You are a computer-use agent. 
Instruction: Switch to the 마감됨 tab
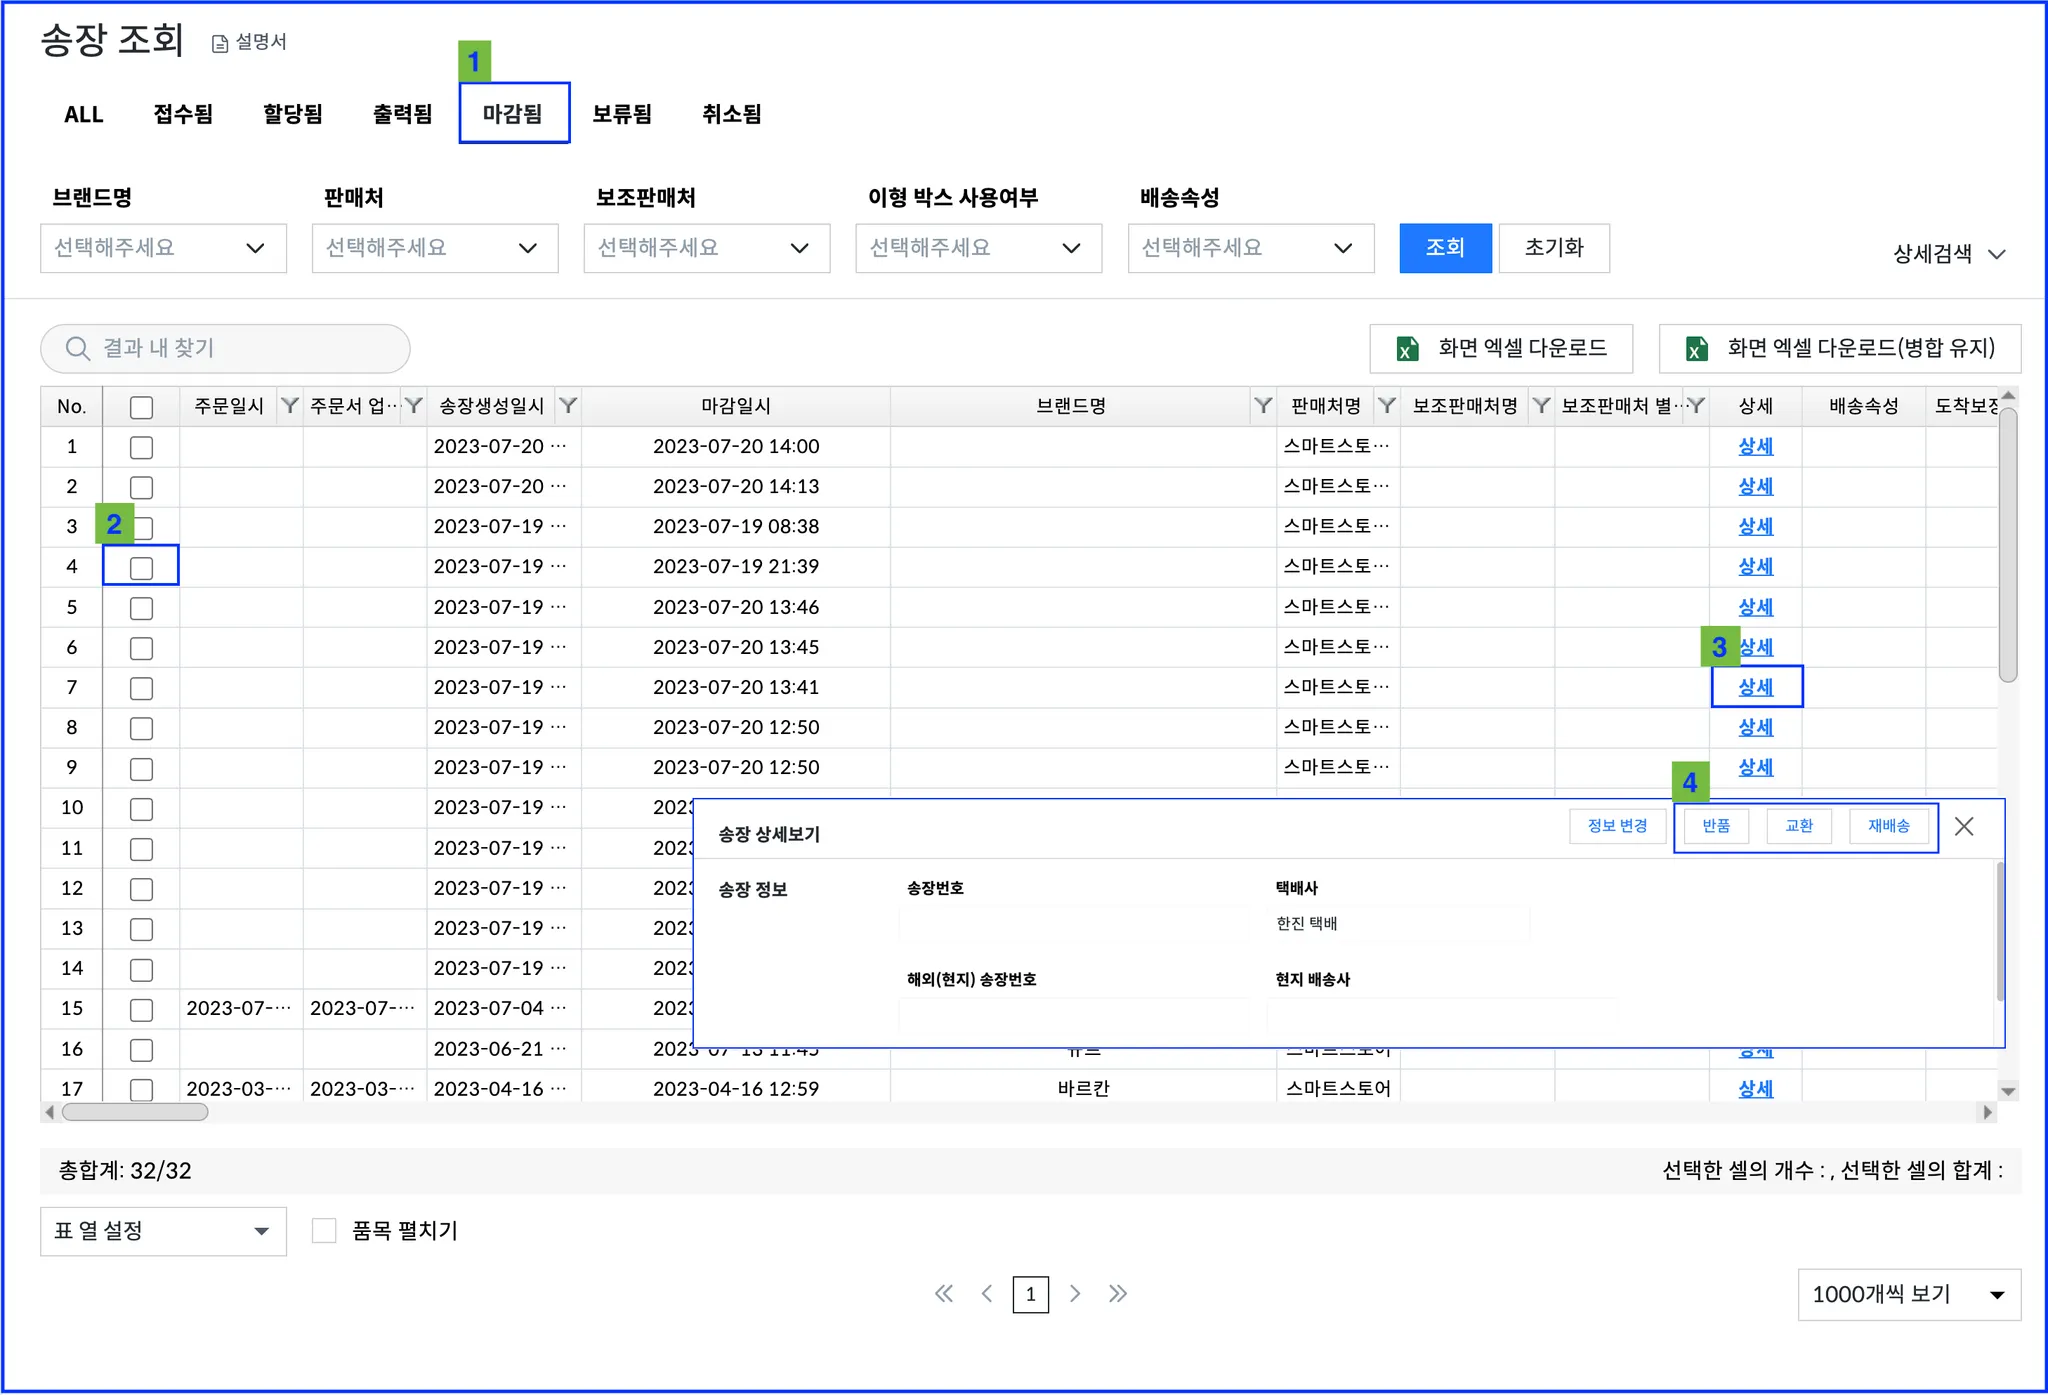513,114
